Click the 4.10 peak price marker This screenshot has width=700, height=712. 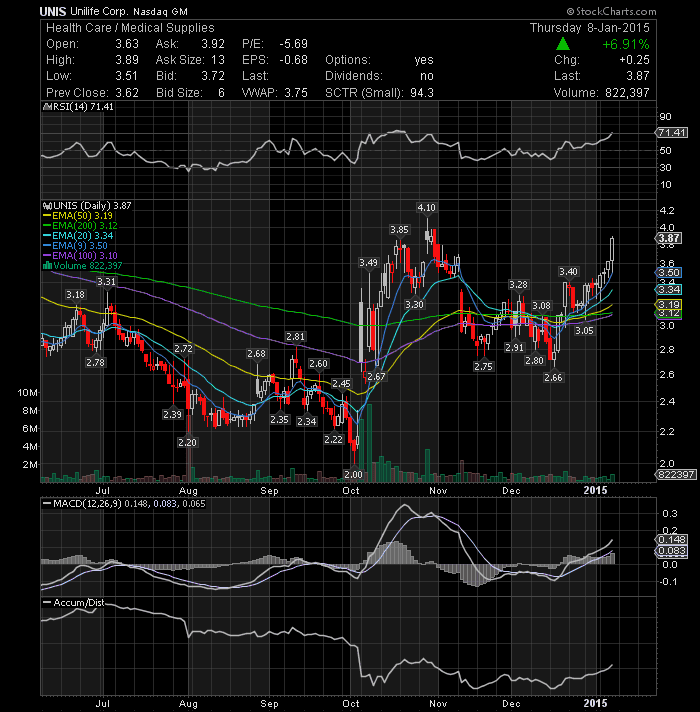[x=426, y=208]
